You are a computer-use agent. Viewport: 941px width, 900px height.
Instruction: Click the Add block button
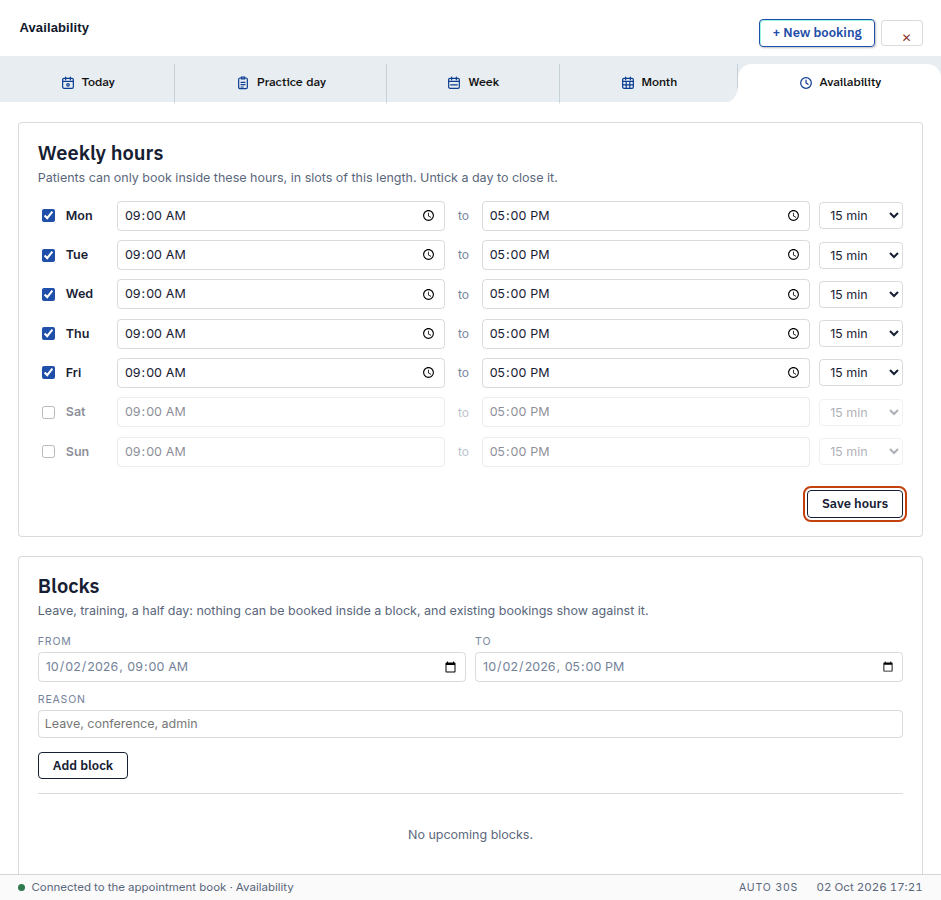pyautogui.click(x=83, y=766)
